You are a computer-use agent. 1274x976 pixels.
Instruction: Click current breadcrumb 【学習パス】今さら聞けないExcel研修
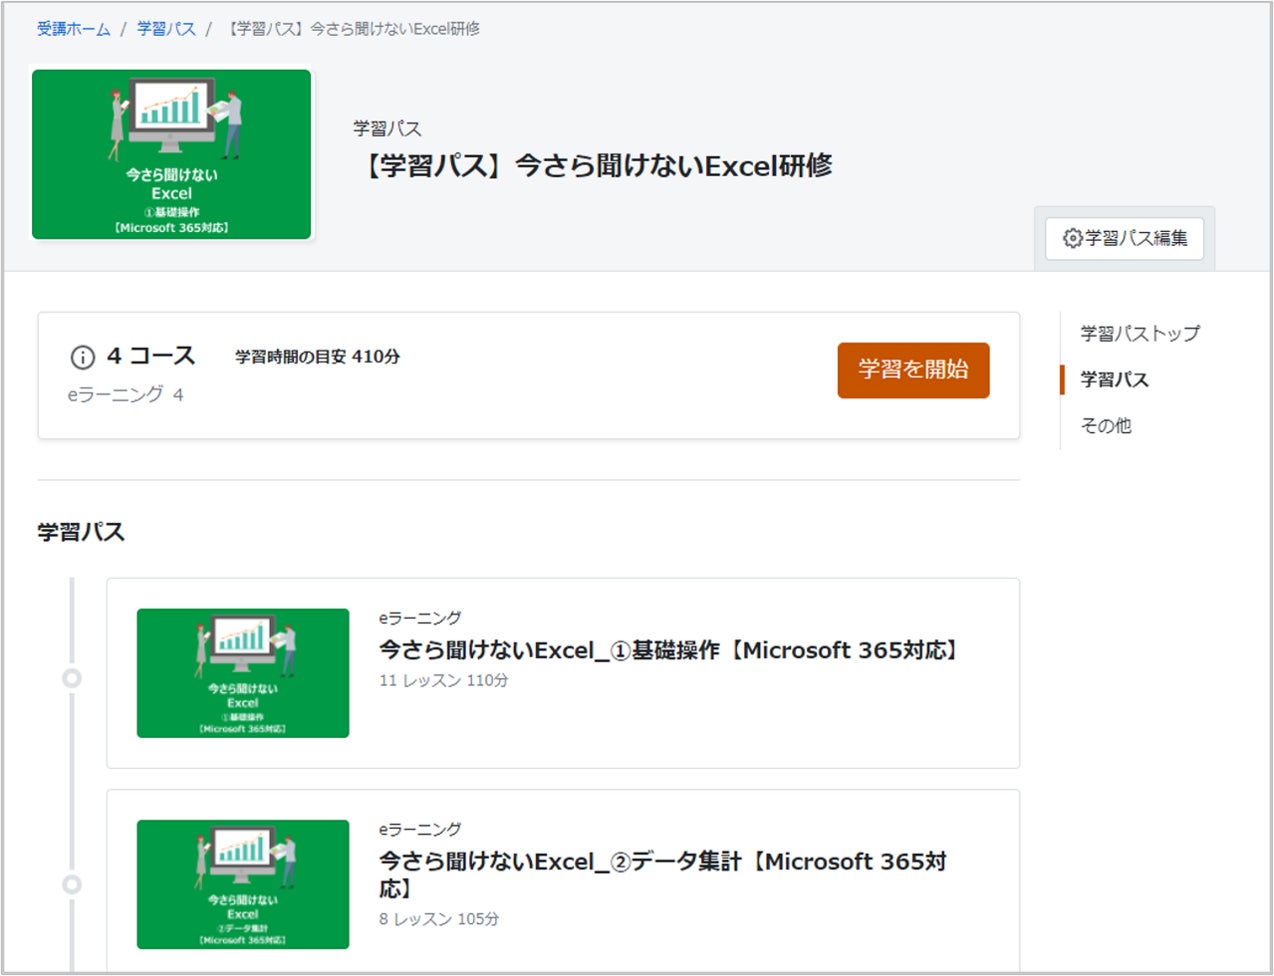351,29
